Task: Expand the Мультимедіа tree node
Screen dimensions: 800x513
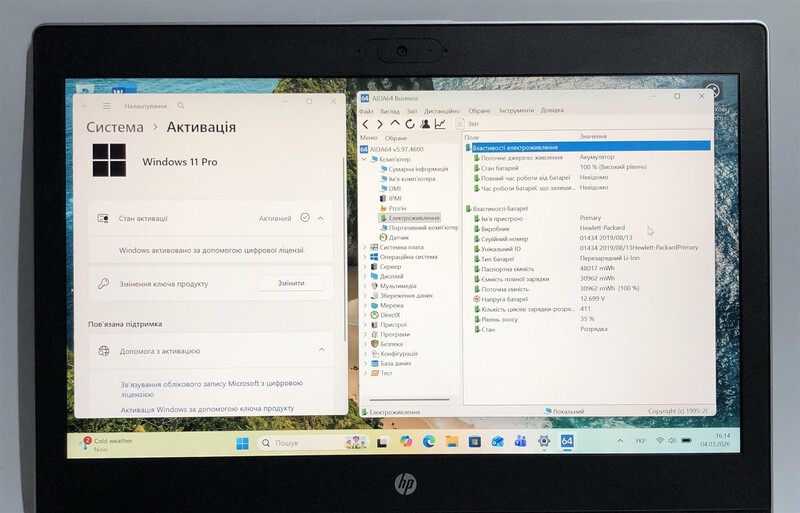Action: click(364, 286)
